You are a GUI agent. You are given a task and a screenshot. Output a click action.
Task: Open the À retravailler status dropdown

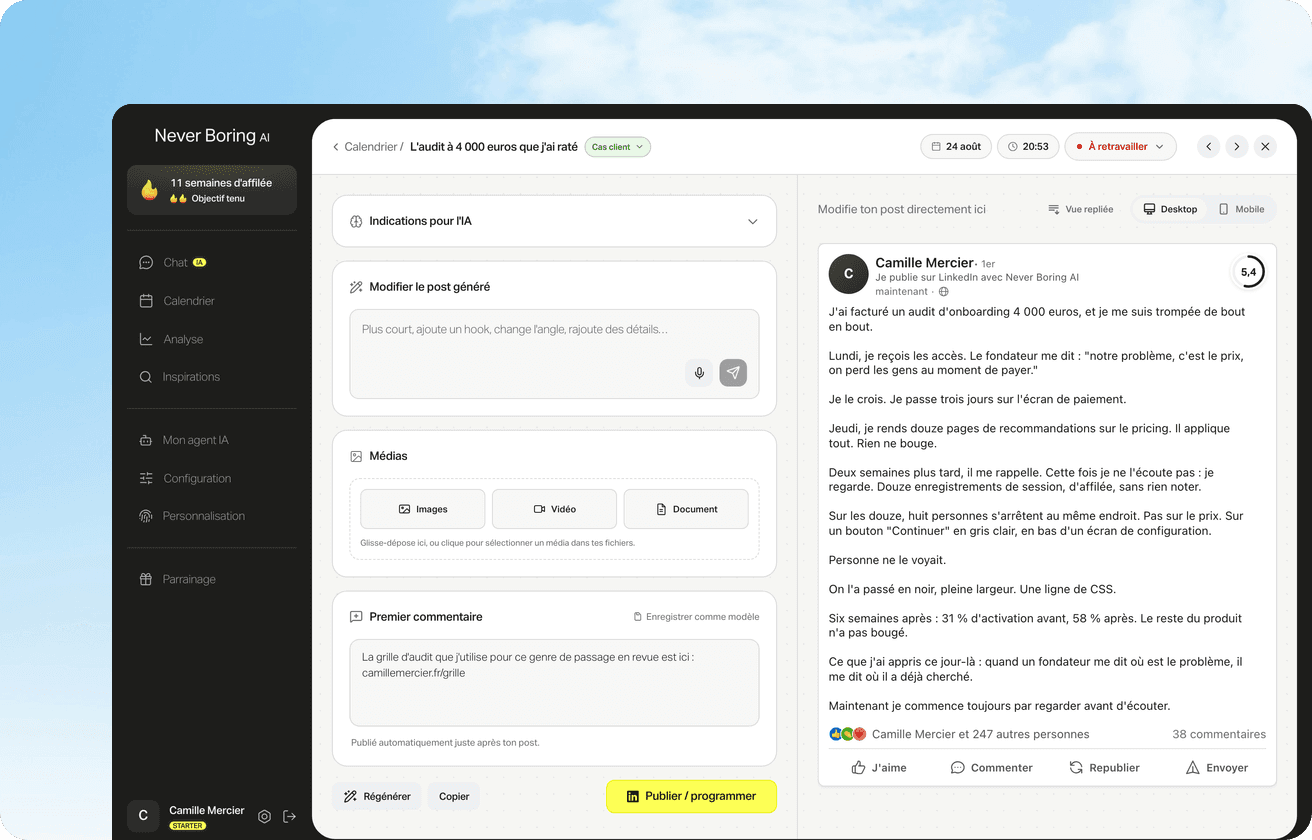1120,147
